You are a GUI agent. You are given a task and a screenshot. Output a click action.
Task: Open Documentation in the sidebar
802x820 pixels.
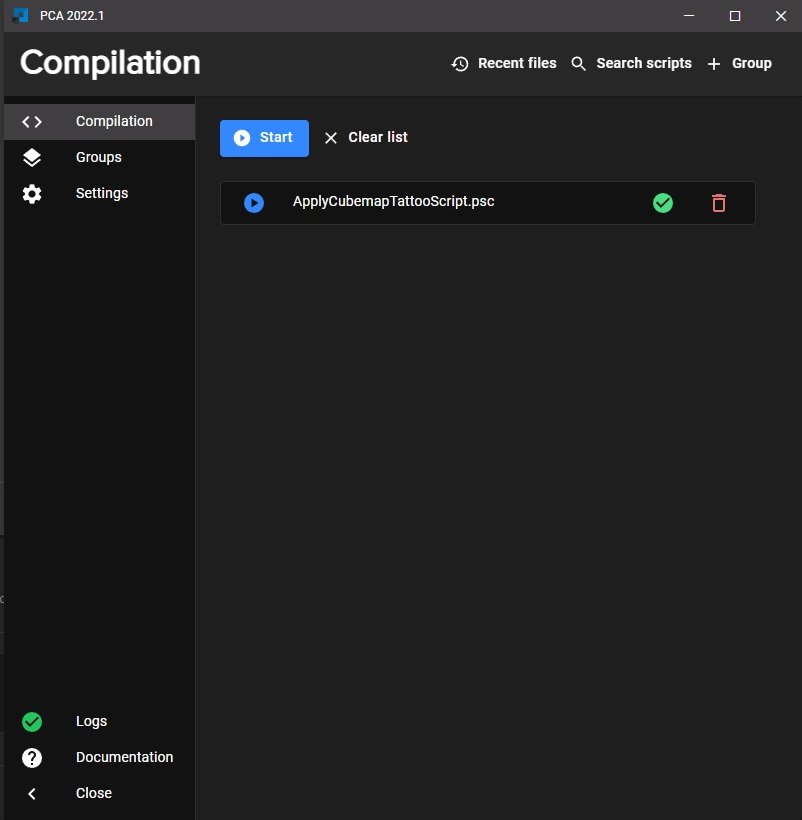tap(99, 757)
